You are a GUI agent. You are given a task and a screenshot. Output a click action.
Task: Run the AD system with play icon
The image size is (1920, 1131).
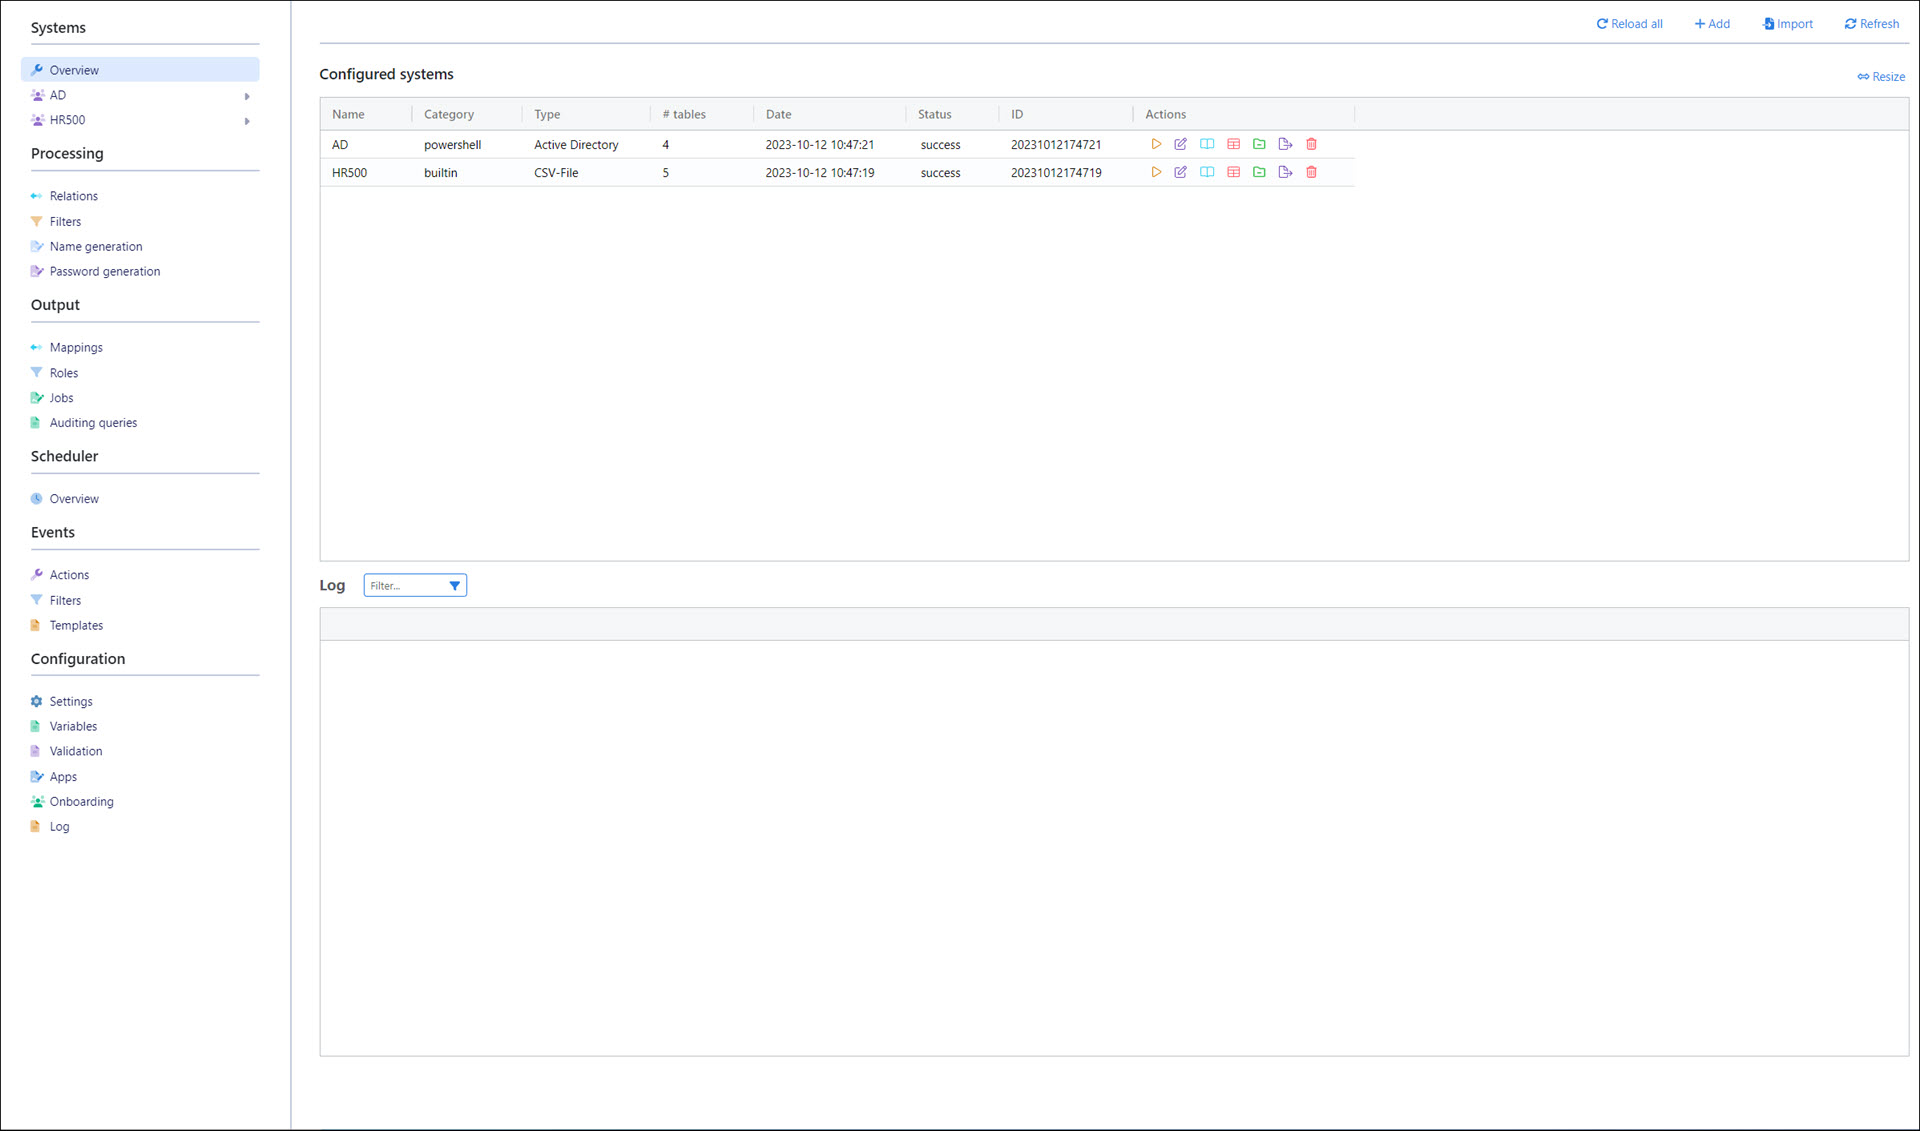pos(1156,144)
